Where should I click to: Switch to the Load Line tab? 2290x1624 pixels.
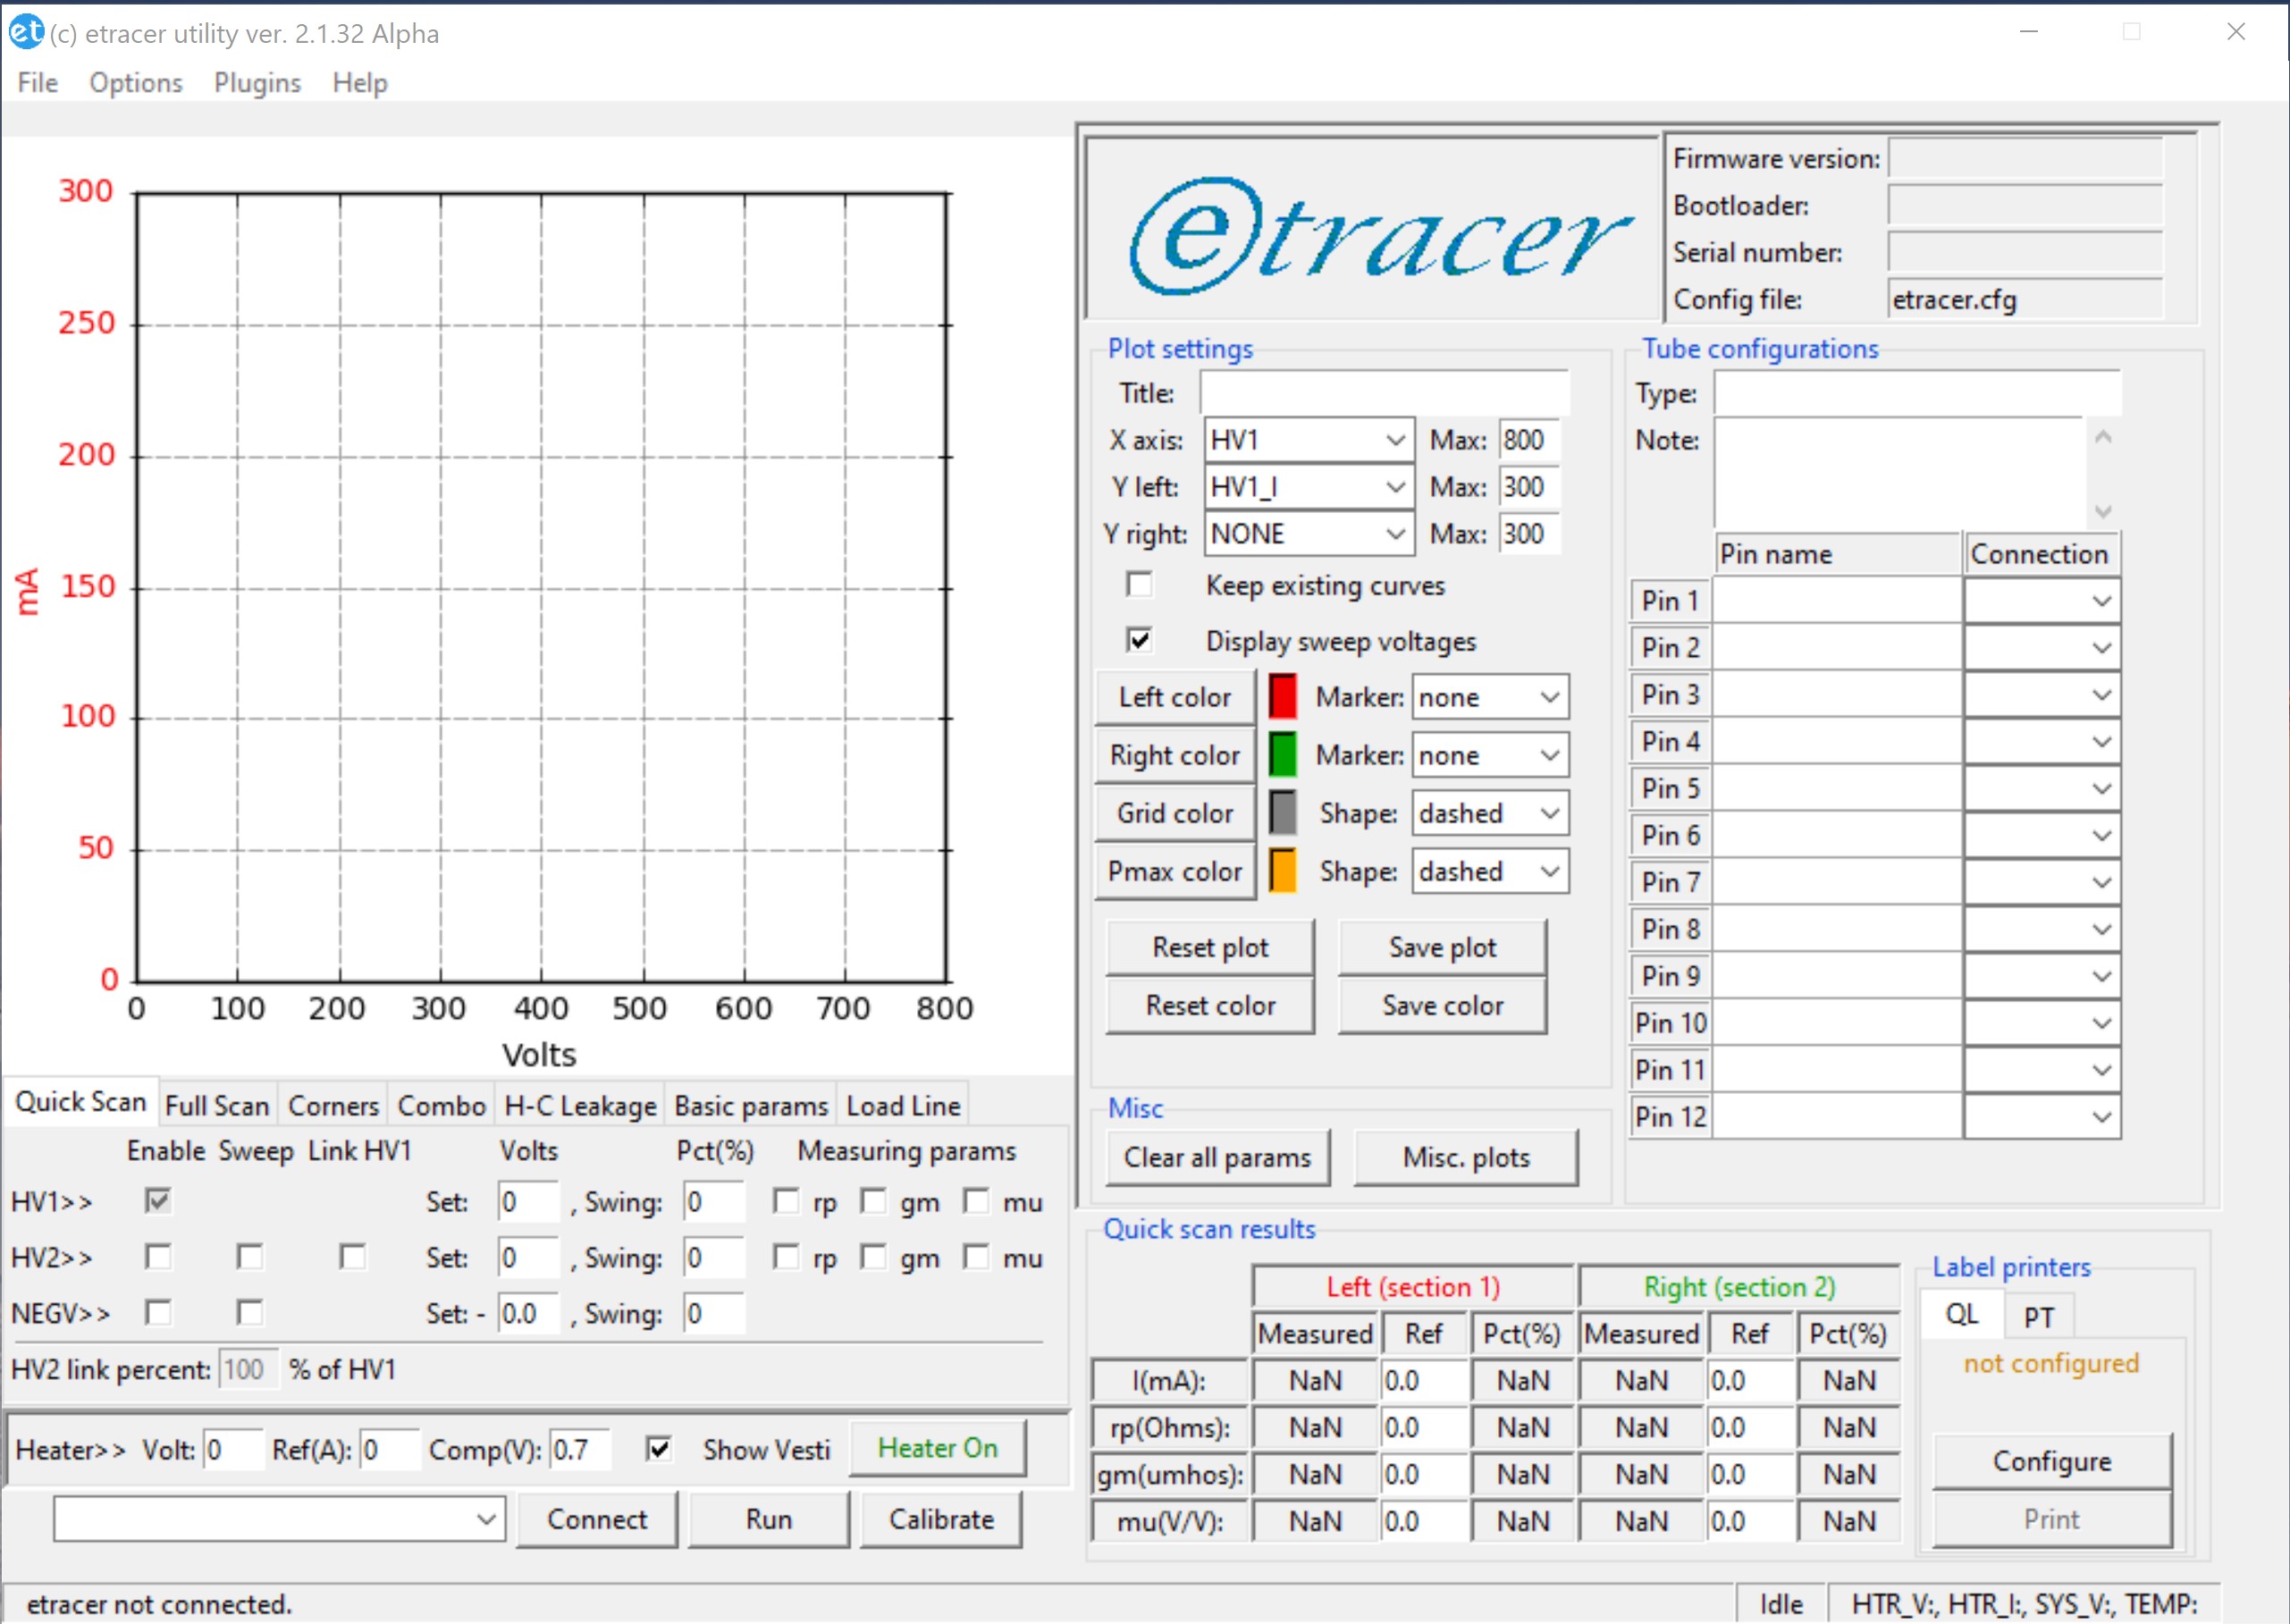(x=901, y=1104)
